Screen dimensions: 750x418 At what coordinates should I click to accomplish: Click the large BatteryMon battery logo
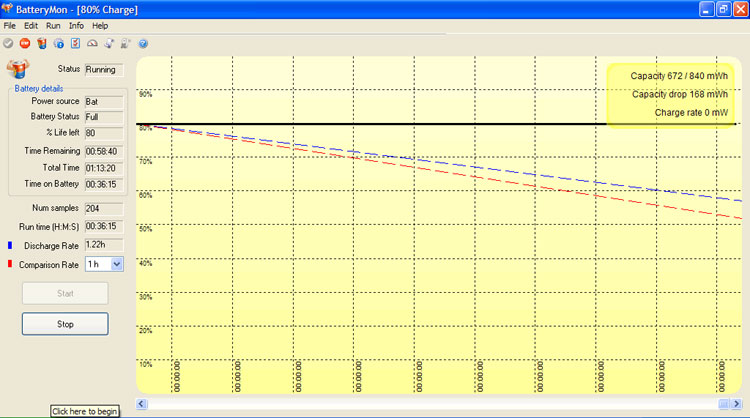coord(18,69)
